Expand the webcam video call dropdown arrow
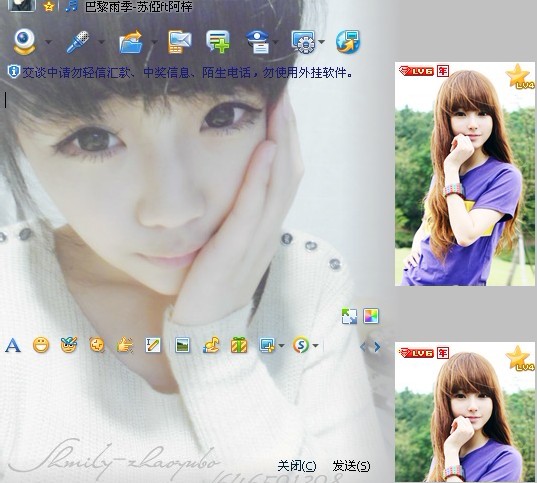This screenshot has height=483, width=537. (48, 42)
